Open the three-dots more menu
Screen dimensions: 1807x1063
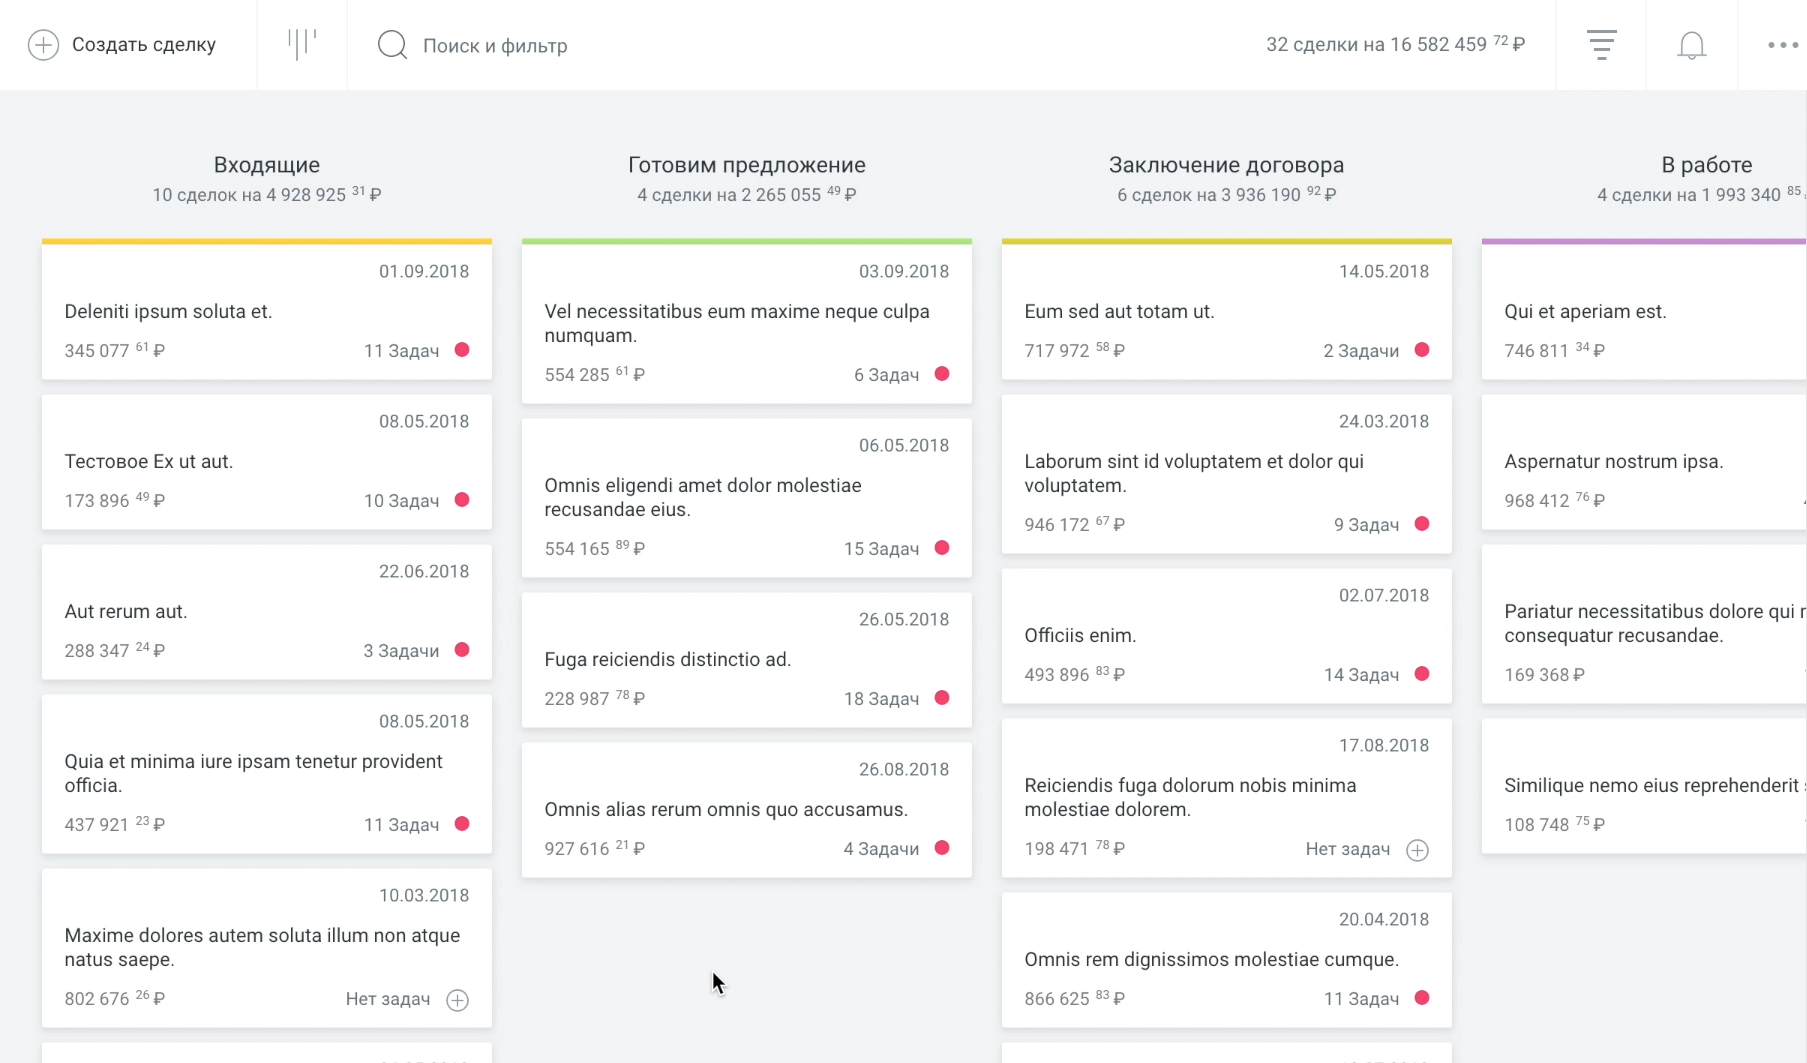pos(1782,45)
